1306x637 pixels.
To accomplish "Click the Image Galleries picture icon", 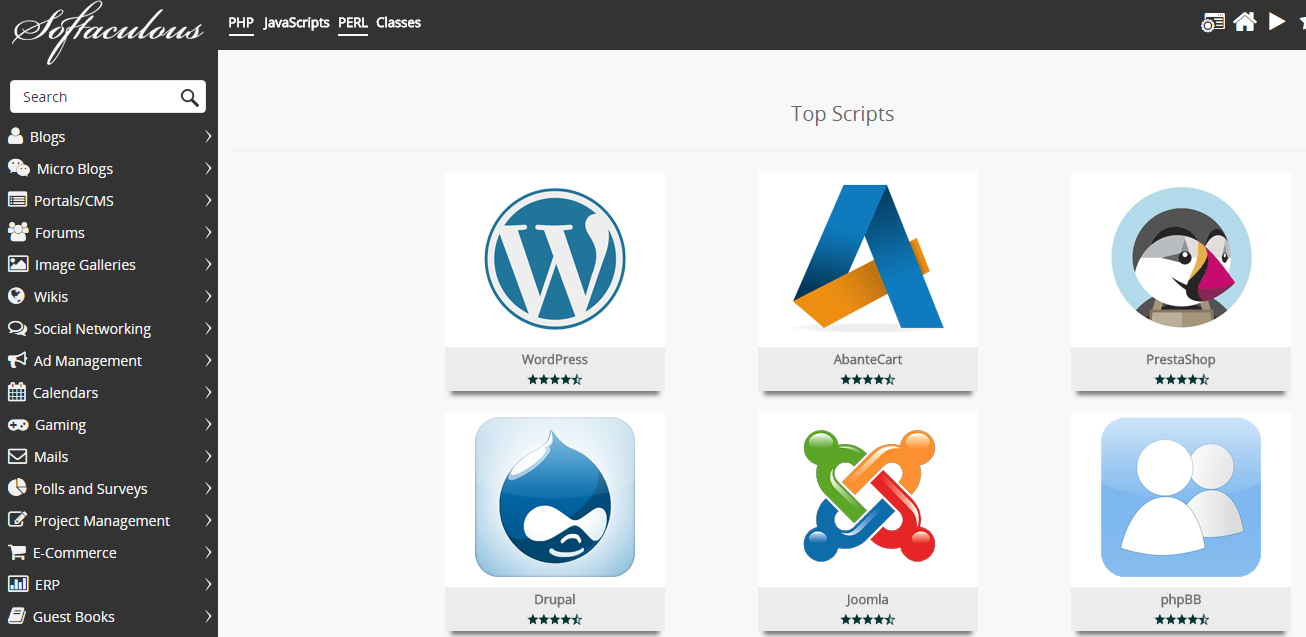I will tap(17, 264).
